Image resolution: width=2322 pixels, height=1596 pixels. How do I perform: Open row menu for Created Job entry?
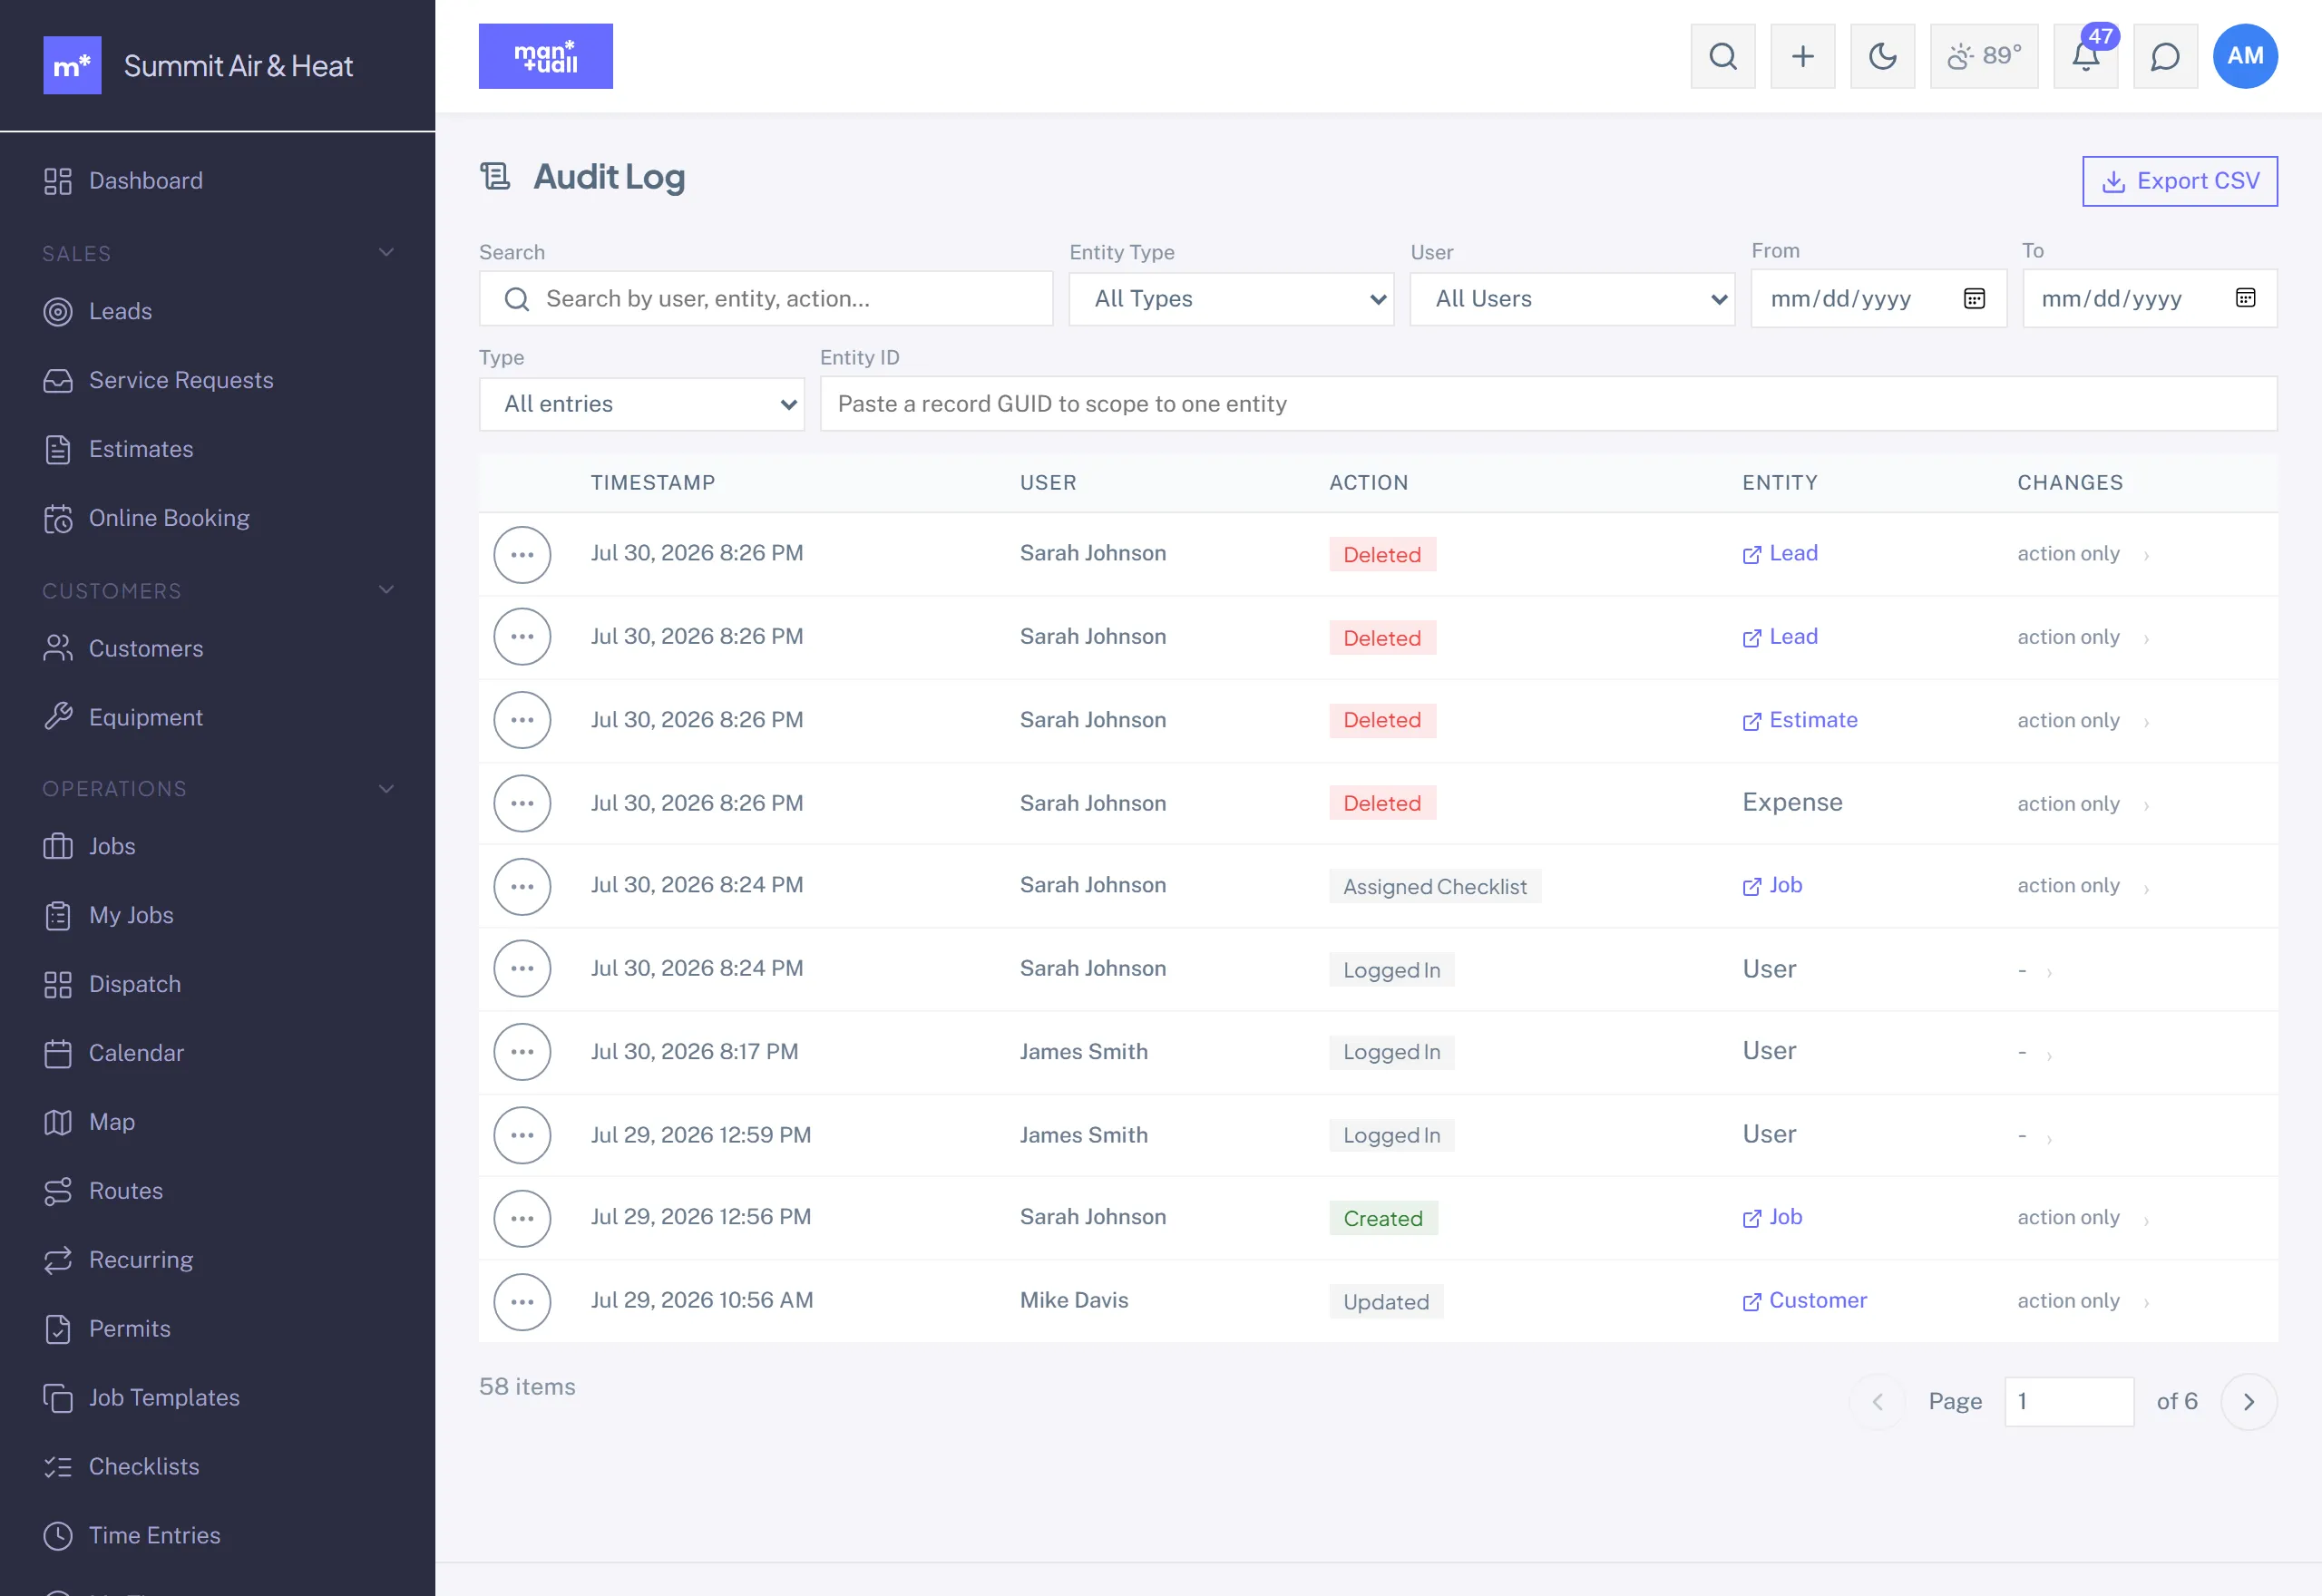click(522, 1218)
